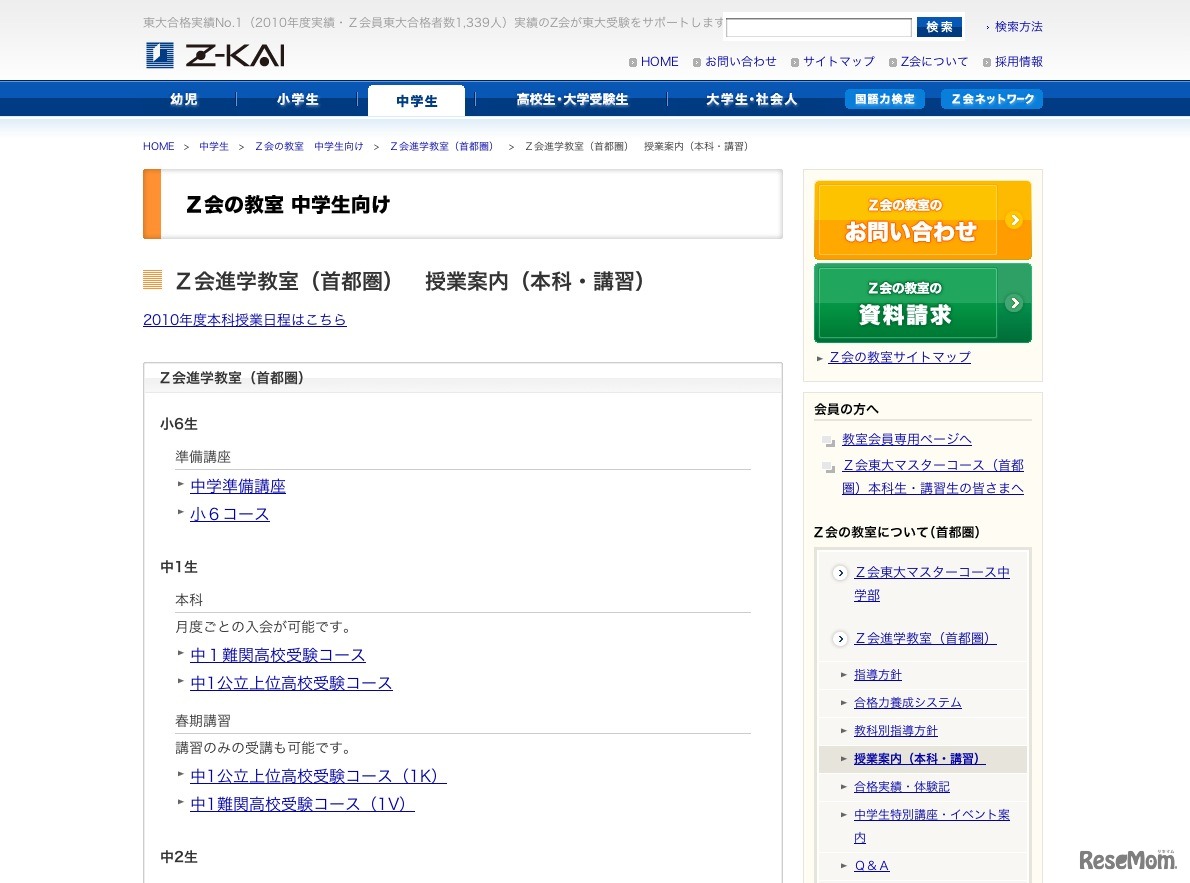Open the 中1難関高校受験コース link
Viewport: 1190px width, 883px height.
[277, 655]
